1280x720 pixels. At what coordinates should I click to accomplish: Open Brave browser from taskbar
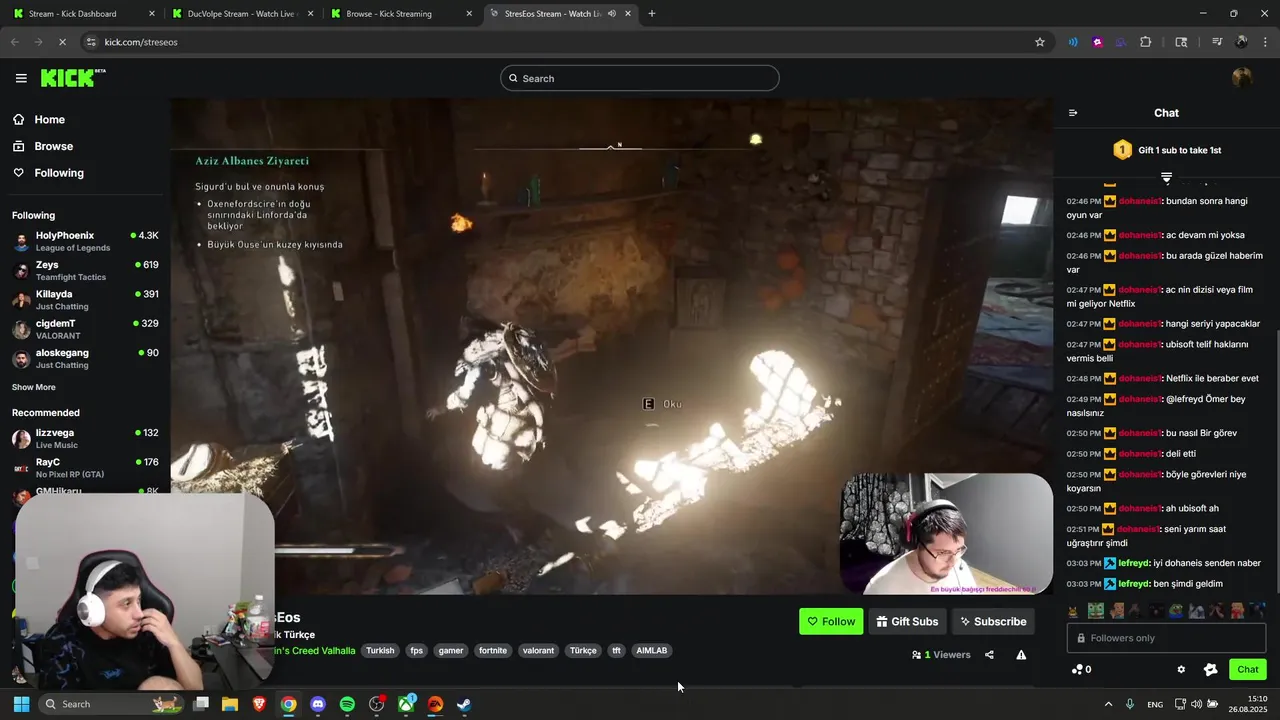pos(259,704)
